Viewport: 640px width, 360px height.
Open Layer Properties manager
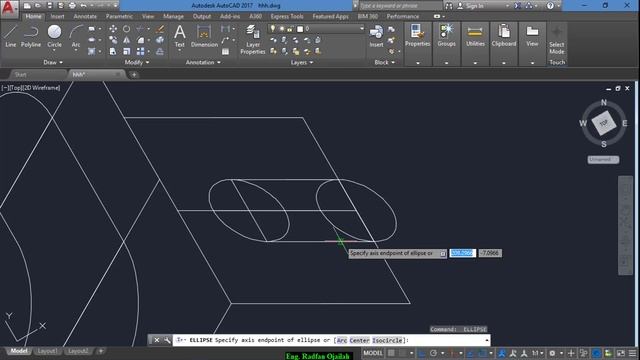[253, 39]
